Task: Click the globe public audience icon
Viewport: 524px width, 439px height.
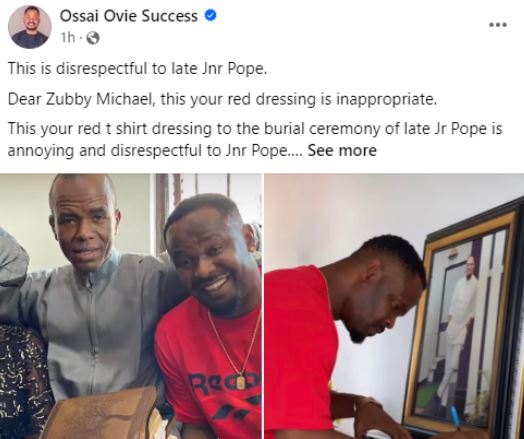Action: (93, 38)
